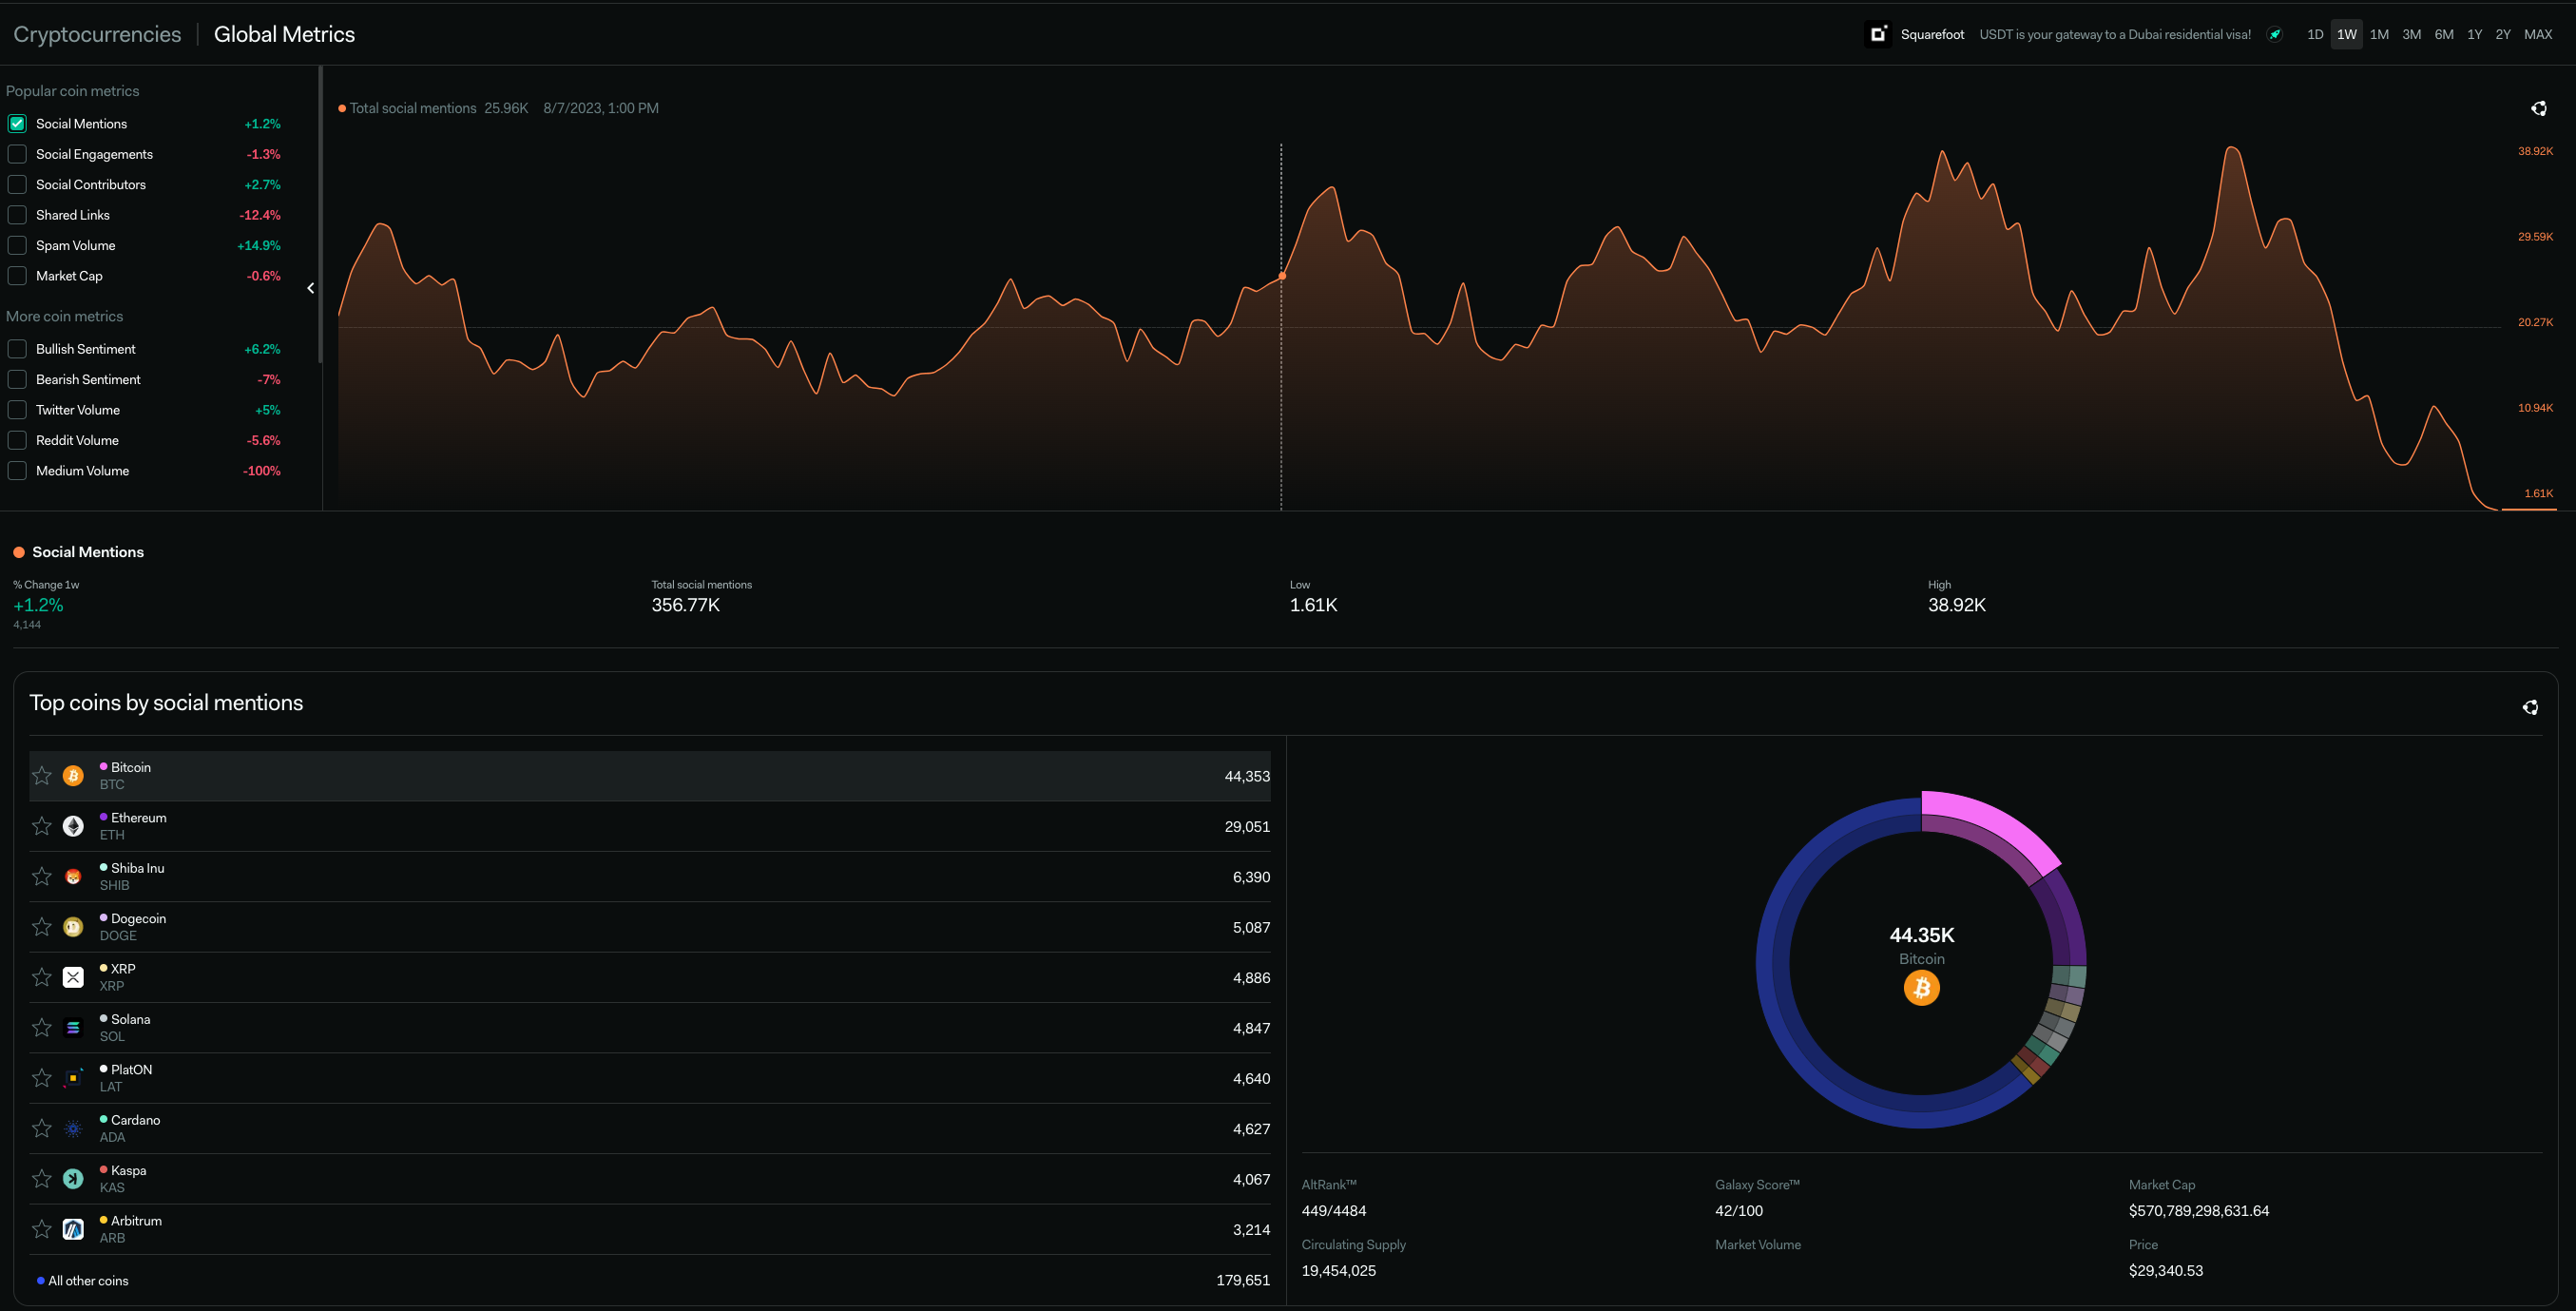The height and width of the screenshot is (1311, 2576).
Task: Uncheck the Social Mentions checkbox
Action: (x=17, y=124)
